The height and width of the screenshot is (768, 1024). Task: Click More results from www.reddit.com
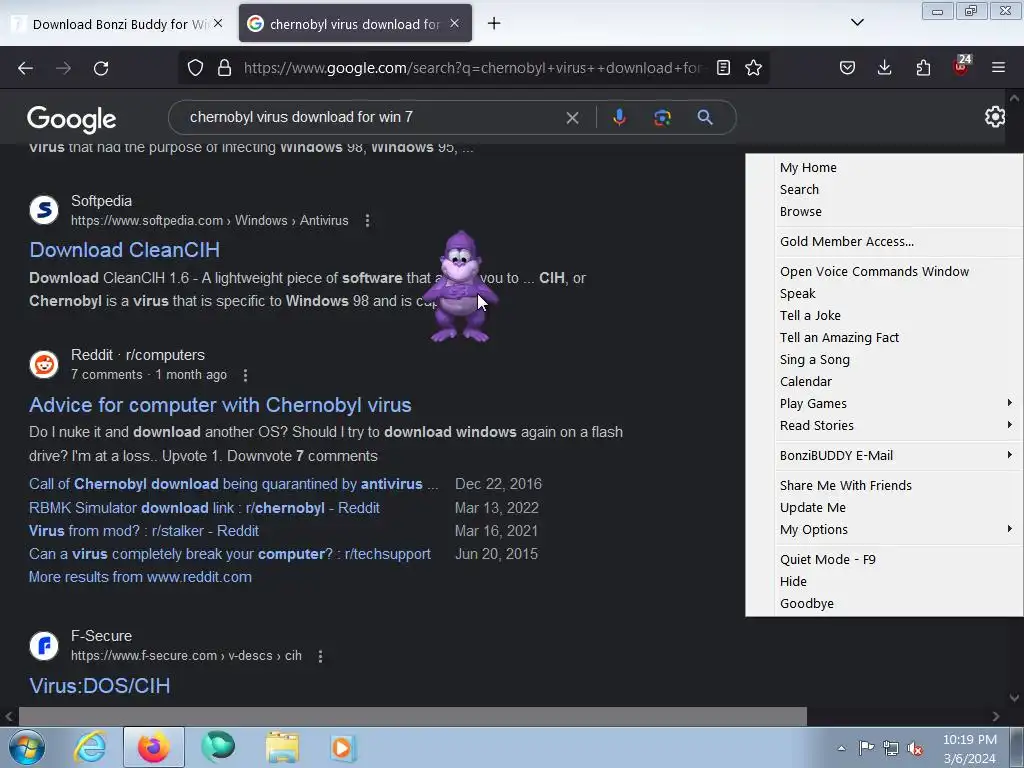140,577
